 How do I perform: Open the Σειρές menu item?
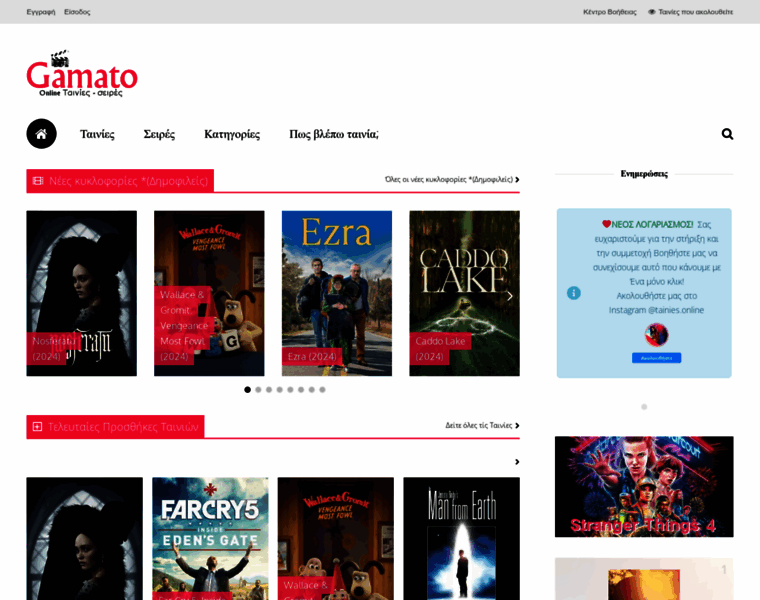point(159,134)
